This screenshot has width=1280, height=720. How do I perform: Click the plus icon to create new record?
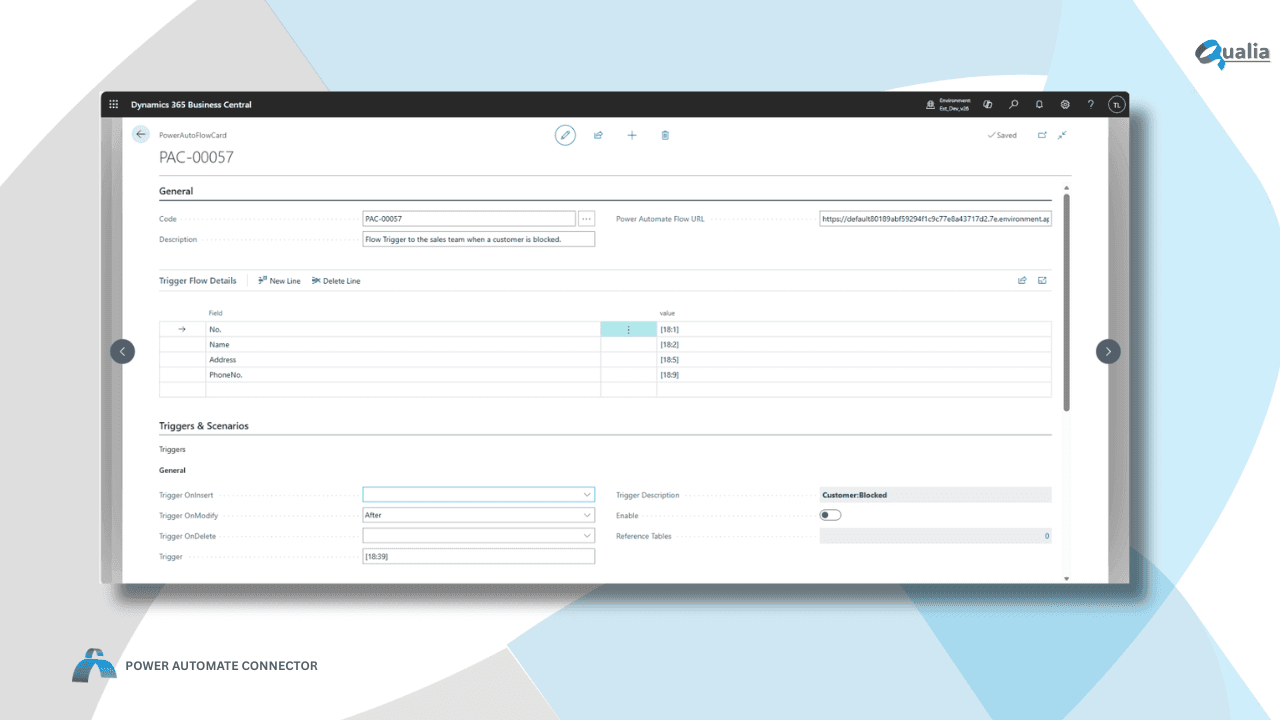(632, 135)
